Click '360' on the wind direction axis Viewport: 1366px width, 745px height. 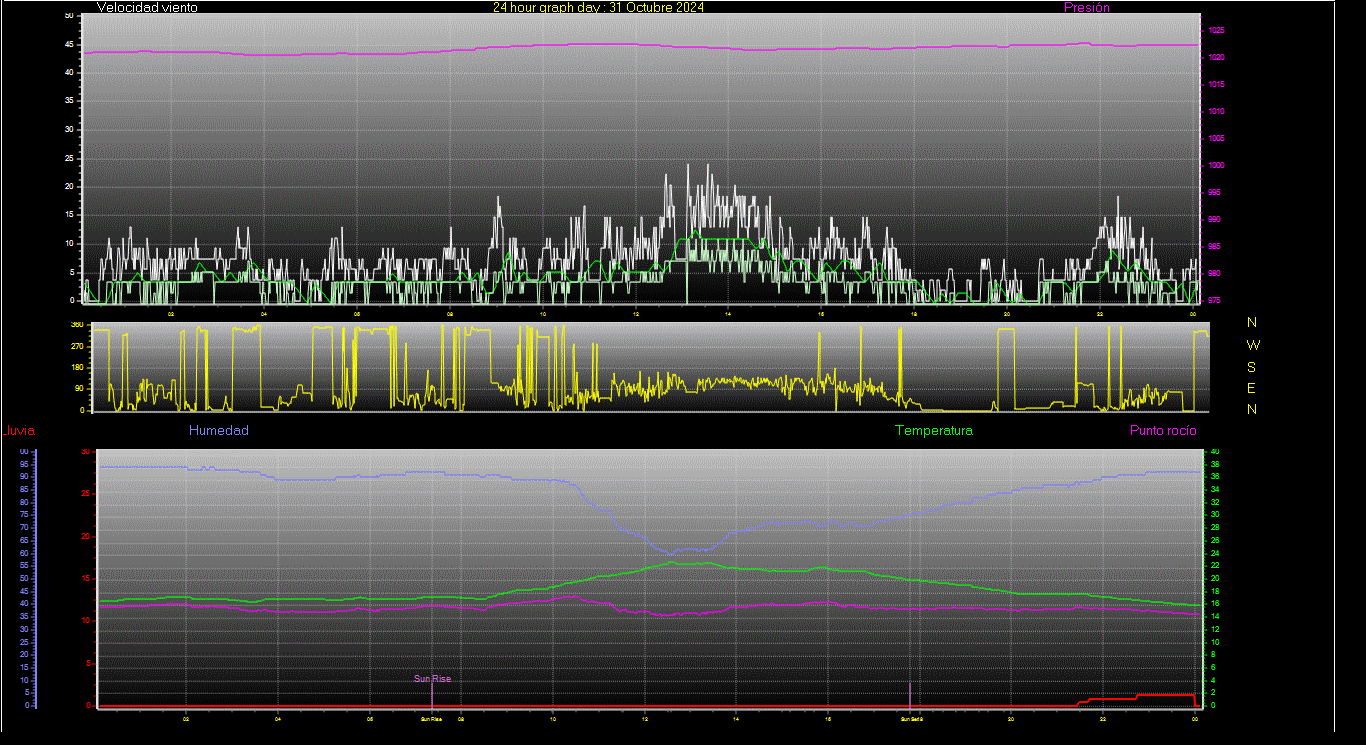[x=76, y=325]
